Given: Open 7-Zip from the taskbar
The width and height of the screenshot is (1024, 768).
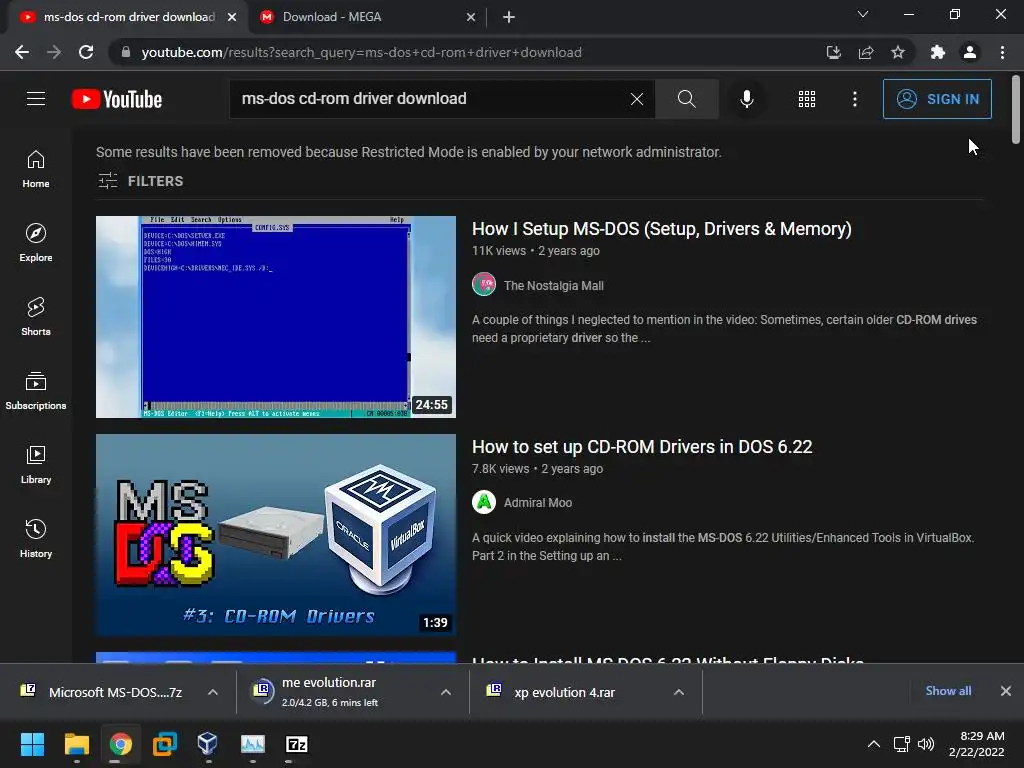Looking at the screenshot, I should point(296,744).
